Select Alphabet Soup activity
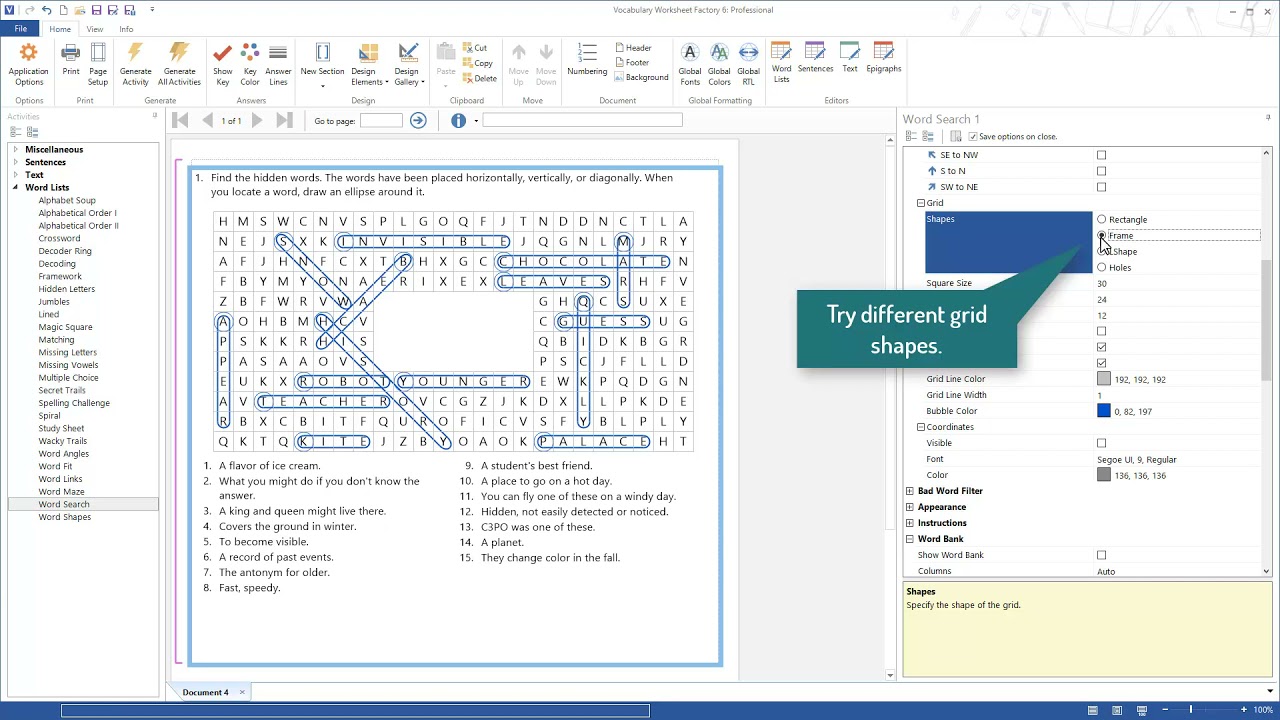 (67, 200)
